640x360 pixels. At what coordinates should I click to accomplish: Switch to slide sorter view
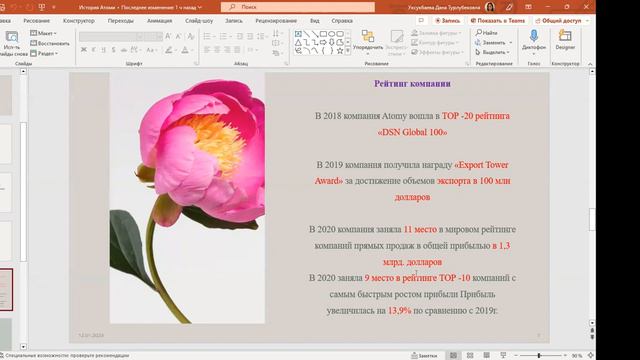470,356
